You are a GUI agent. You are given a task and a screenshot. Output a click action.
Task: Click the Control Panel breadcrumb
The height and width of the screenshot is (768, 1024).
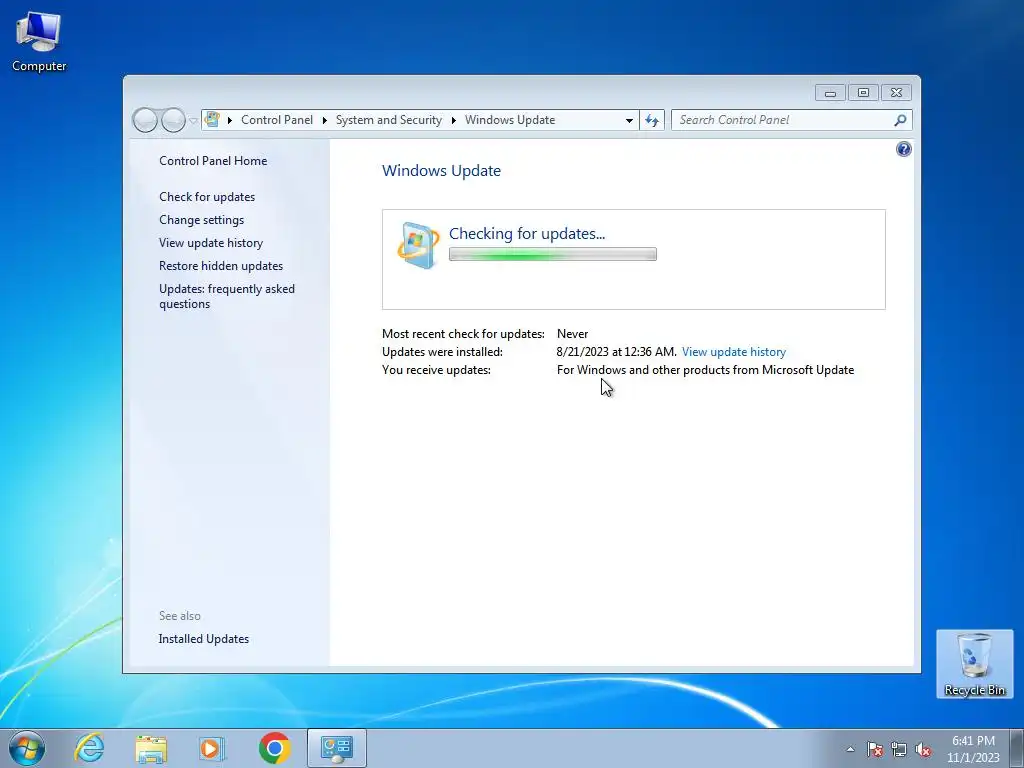click(x=277, y=120)
